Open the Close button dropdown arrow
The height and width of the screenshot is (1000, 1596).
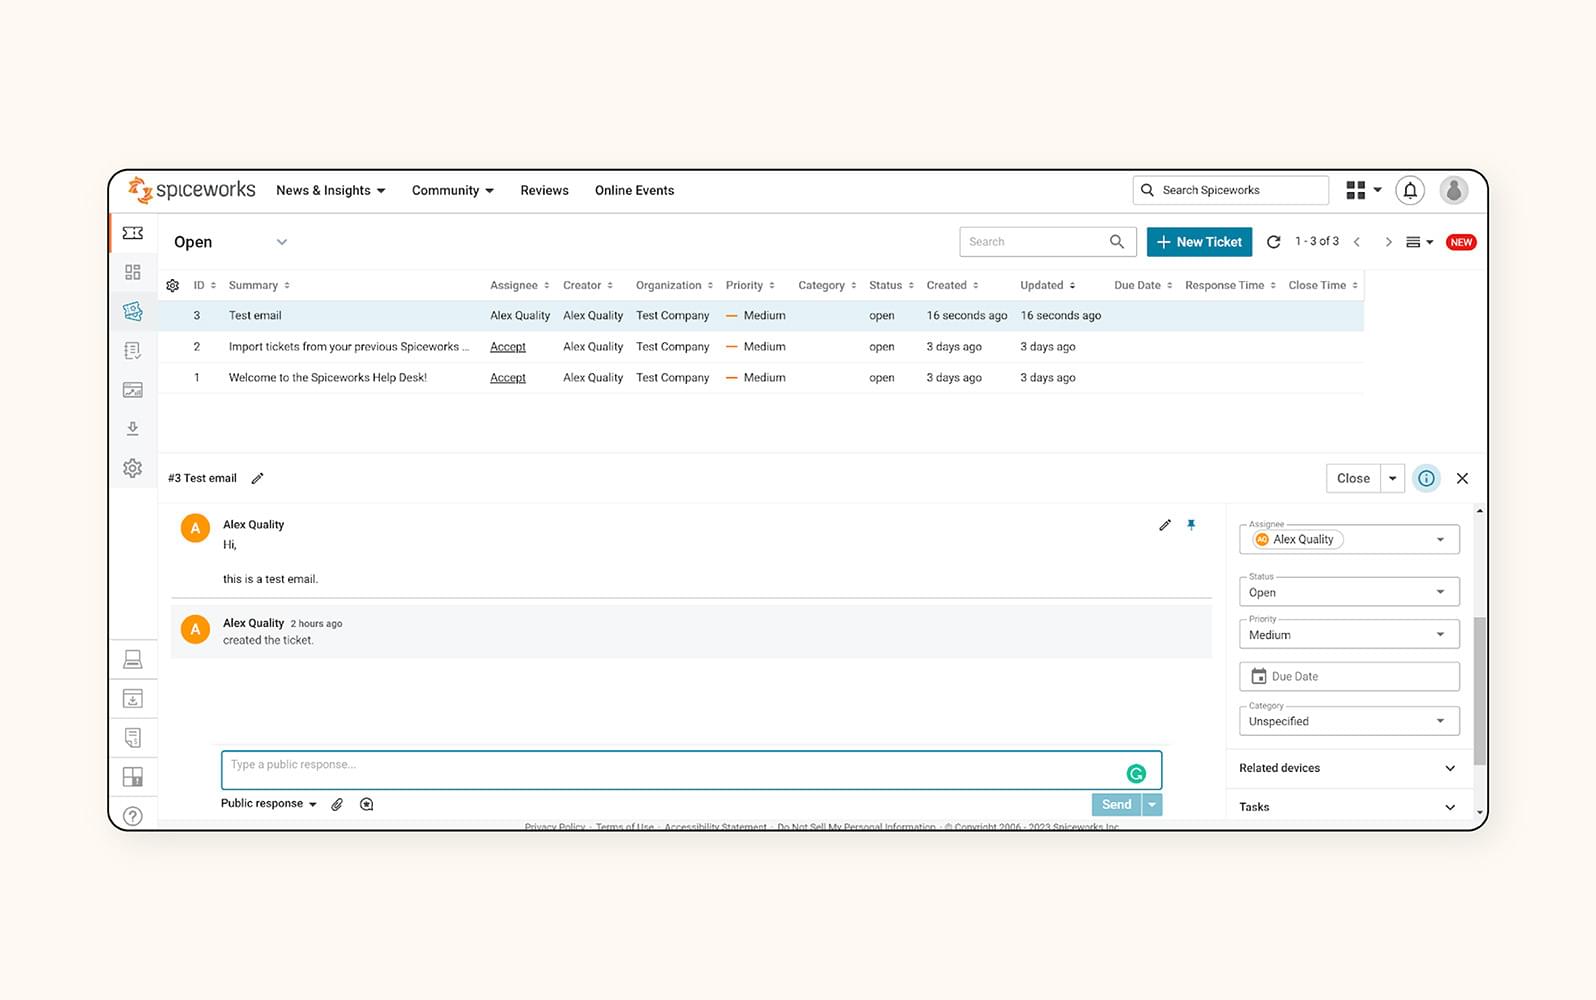(1393, 478)
